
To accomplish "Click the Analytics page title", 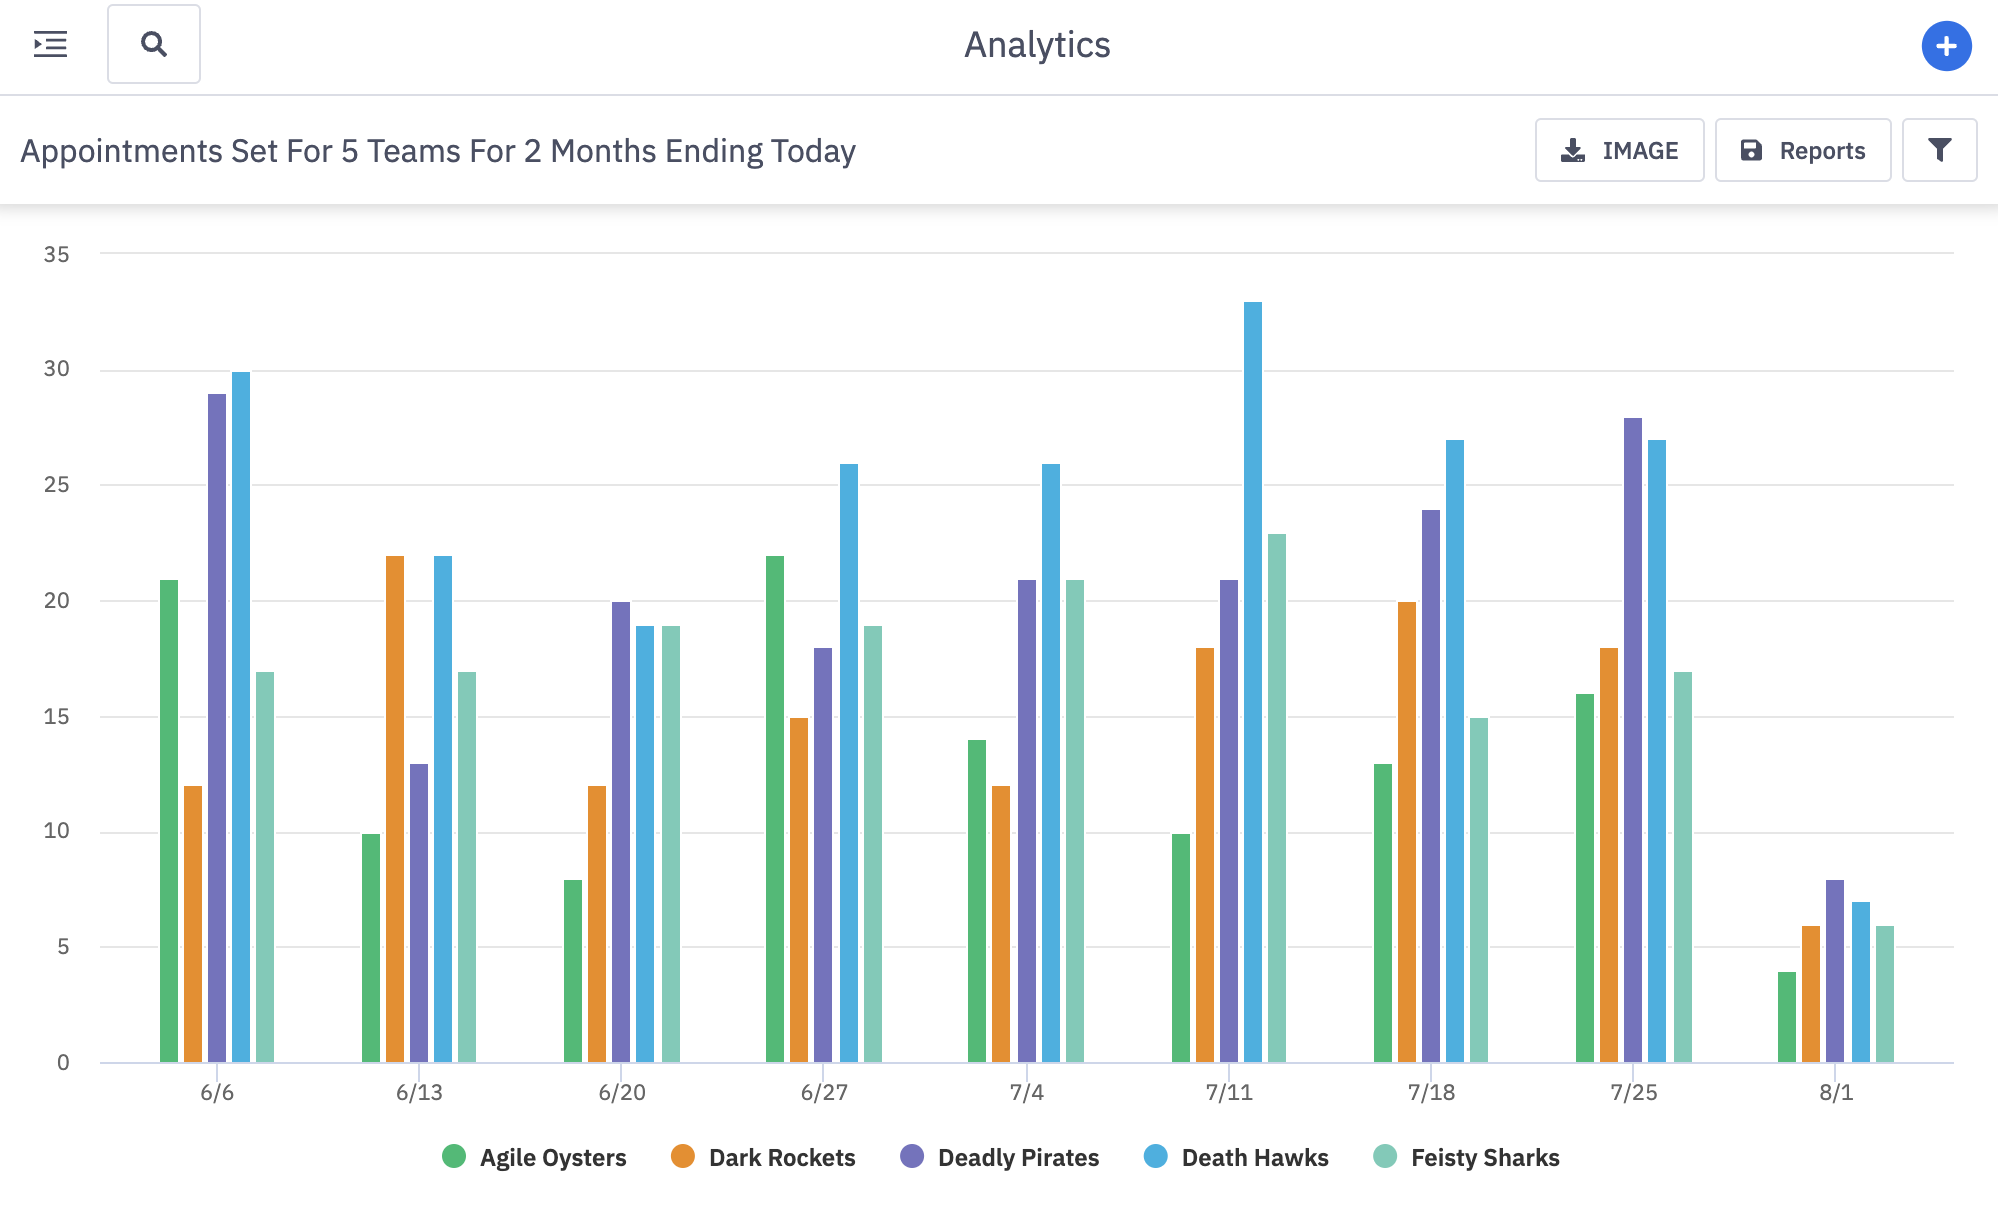I will pos(1037,45).
